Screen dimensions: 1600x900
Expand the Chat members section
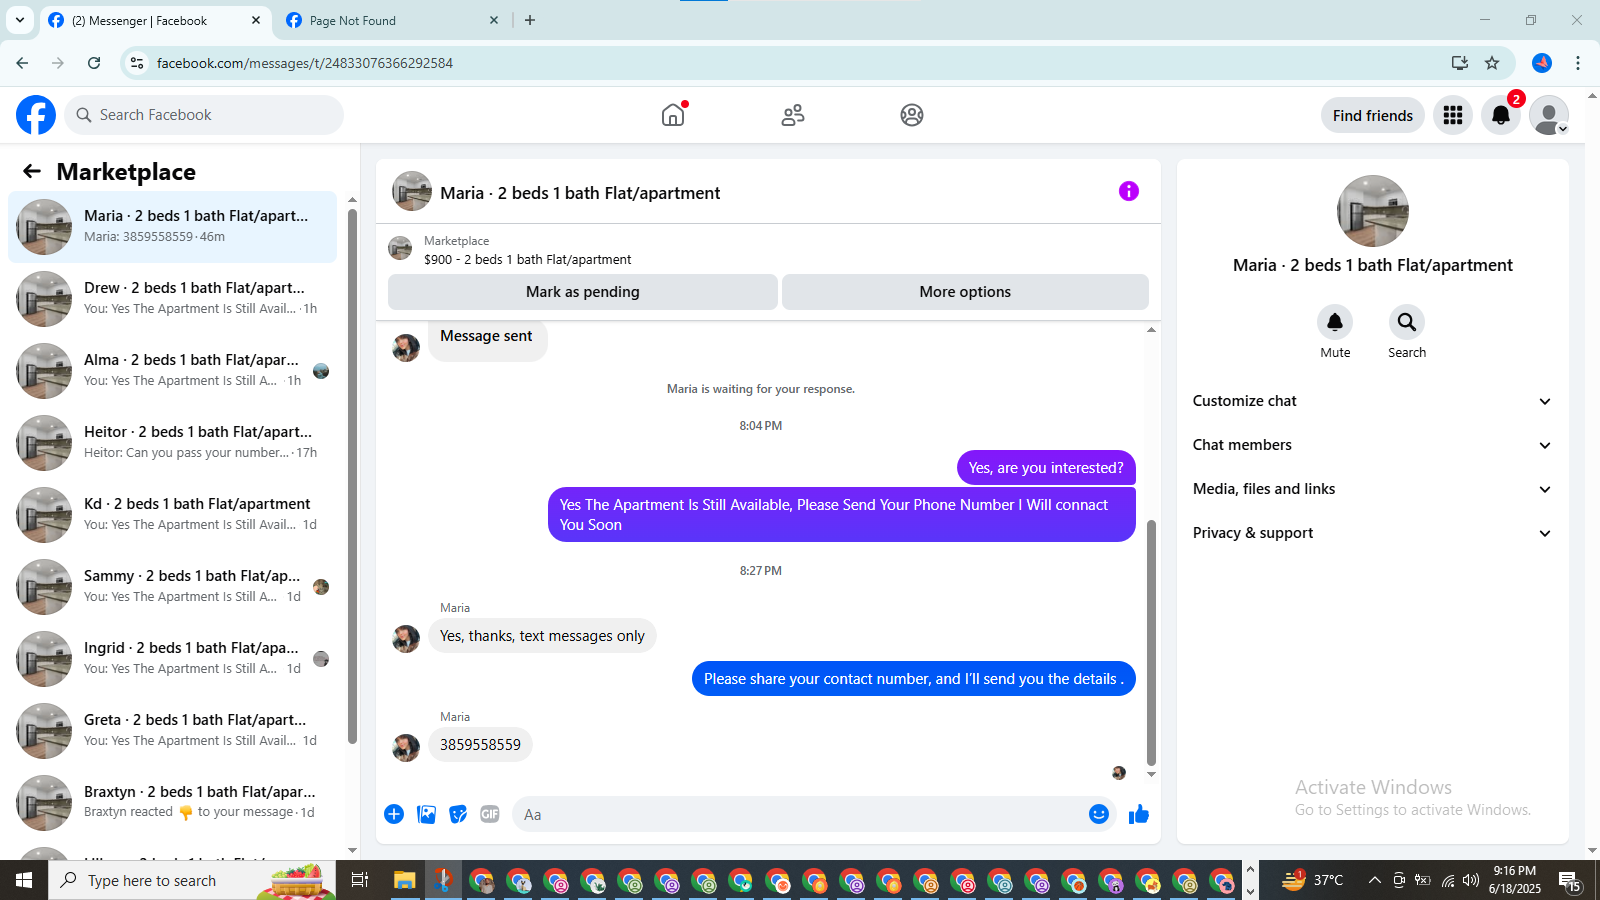pyautogui.click(x=1372, y=445)
